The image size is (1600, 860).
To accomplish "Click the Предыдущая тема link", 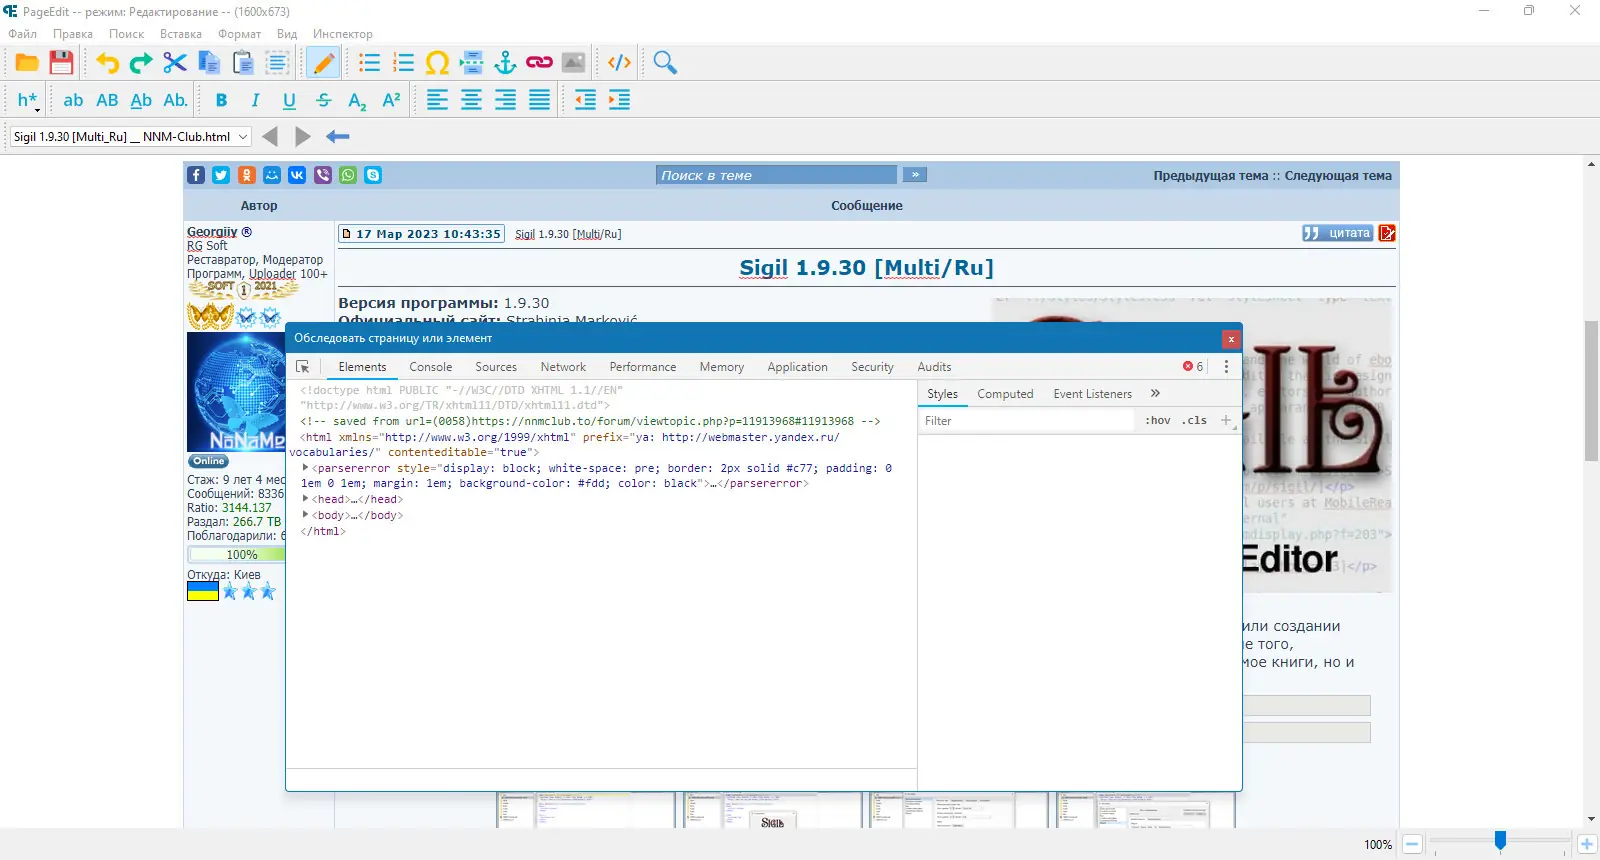I will pyautogui.click(x=1210, y=176).
